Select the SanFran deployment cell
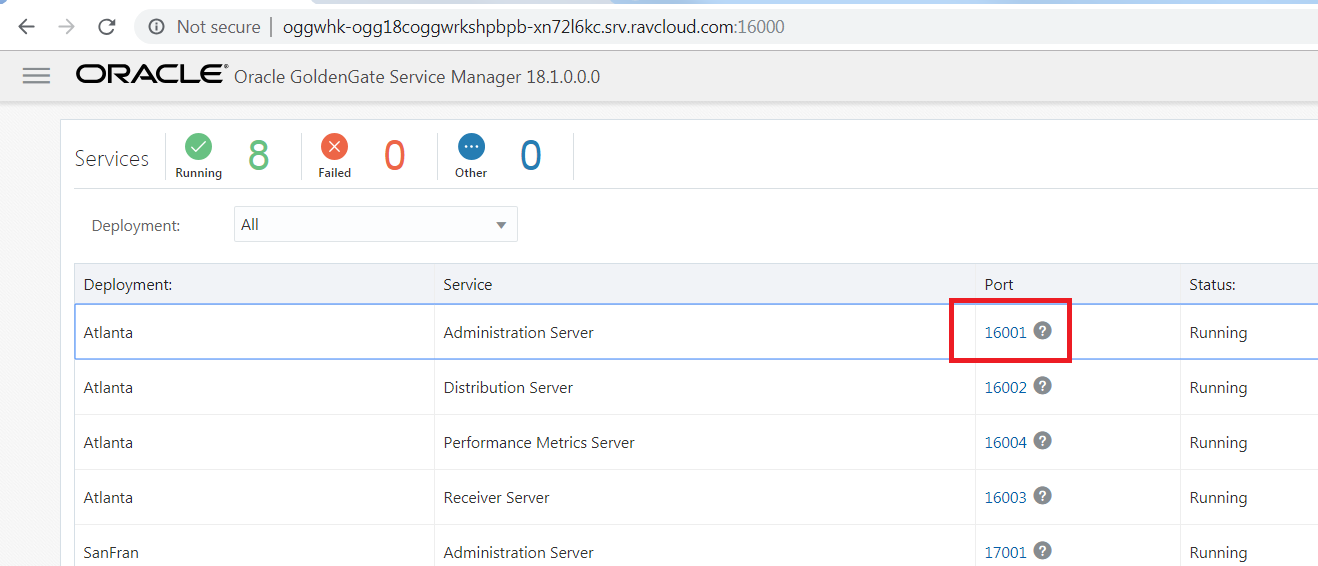This screenshot has height=566, width=1318. tap(254, 548)
